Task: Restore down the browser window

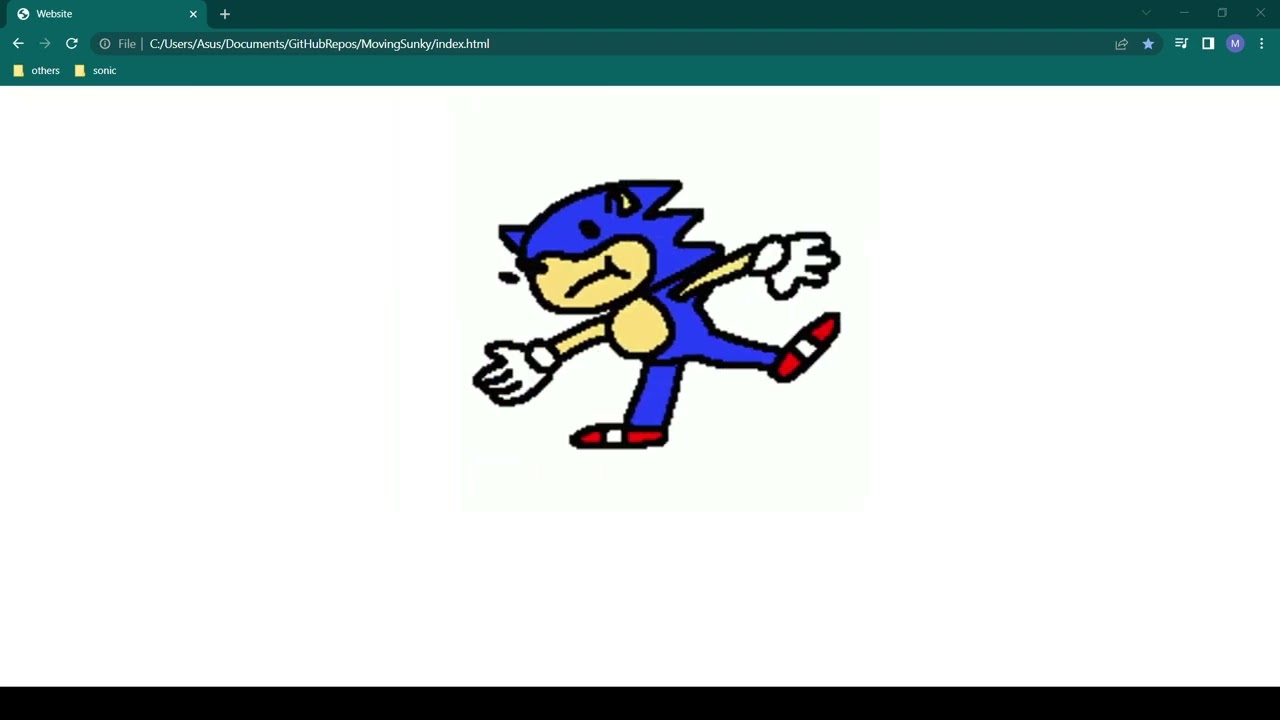Action: coord(1222,13)
